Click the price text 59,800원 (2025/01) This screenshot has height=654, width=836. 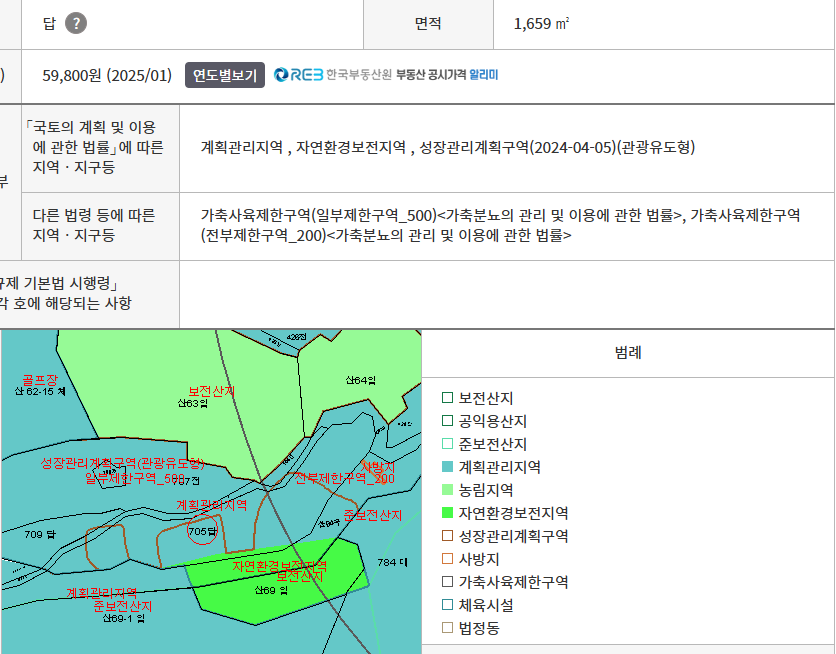click(x=107, y=75)
